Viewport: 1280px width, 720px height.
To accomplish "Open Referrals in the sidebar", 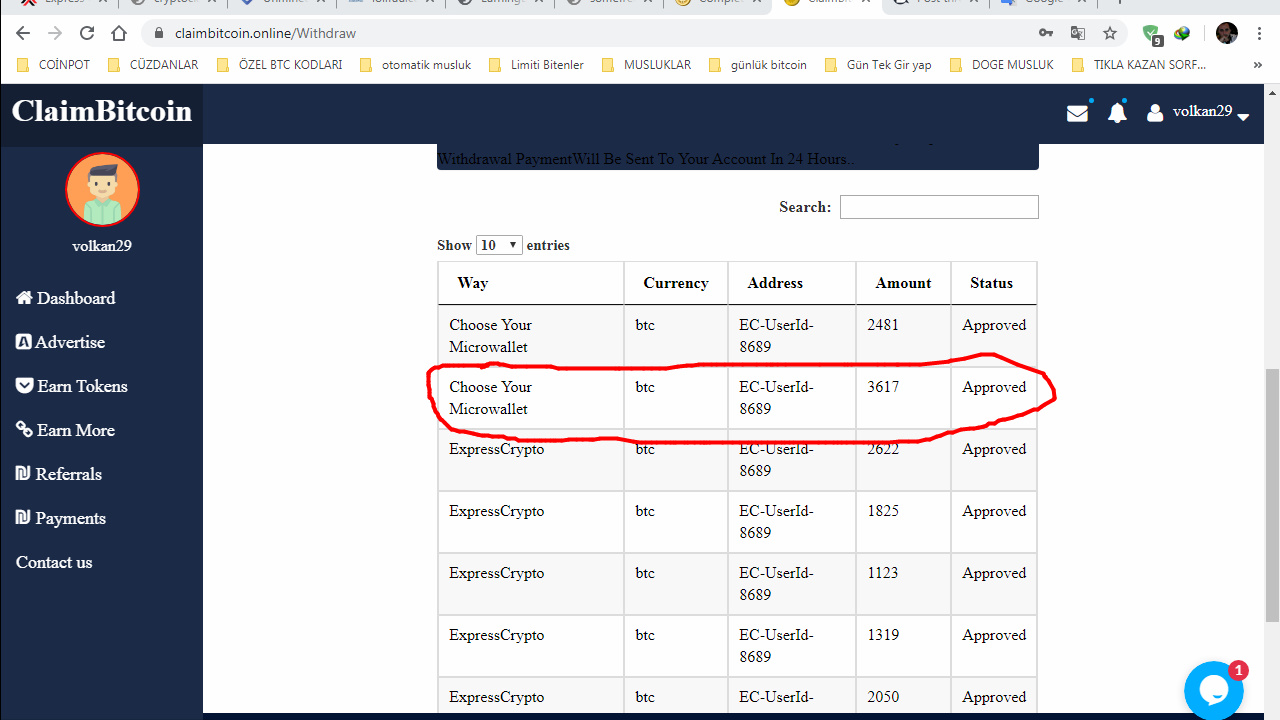I will pos(59,474).
